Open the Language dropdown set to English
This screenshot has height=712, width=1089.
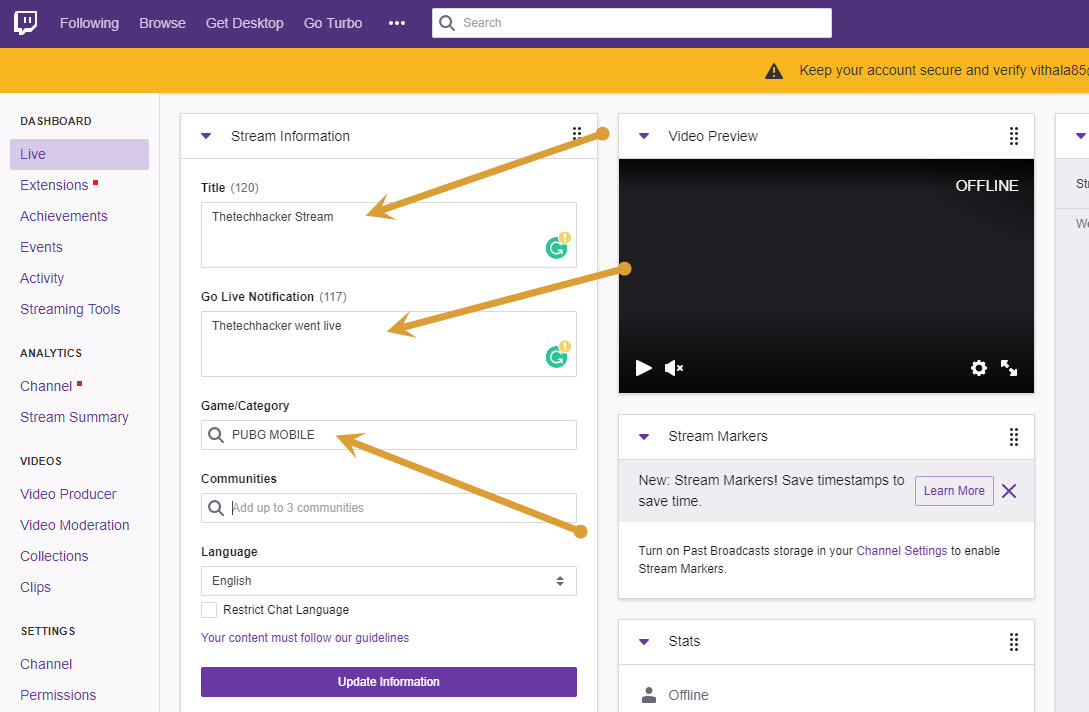(x=389, y=581)
